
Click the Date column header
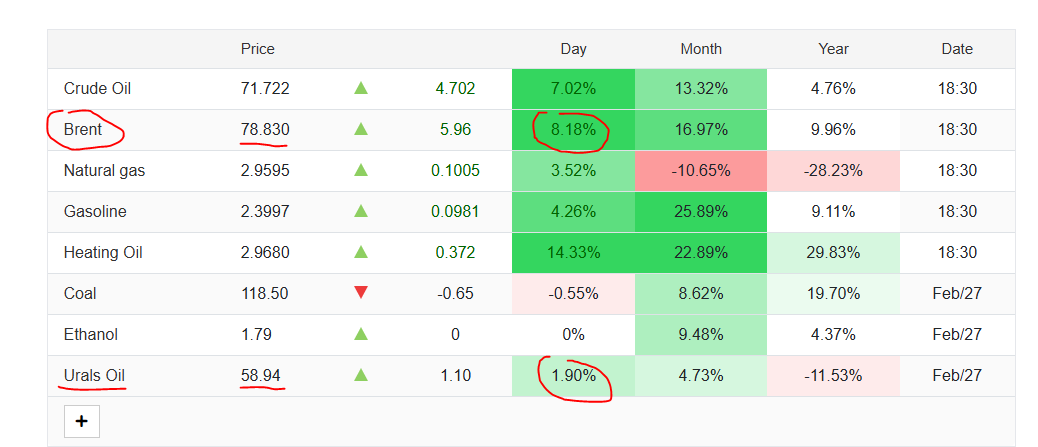[x=957, y=49]
